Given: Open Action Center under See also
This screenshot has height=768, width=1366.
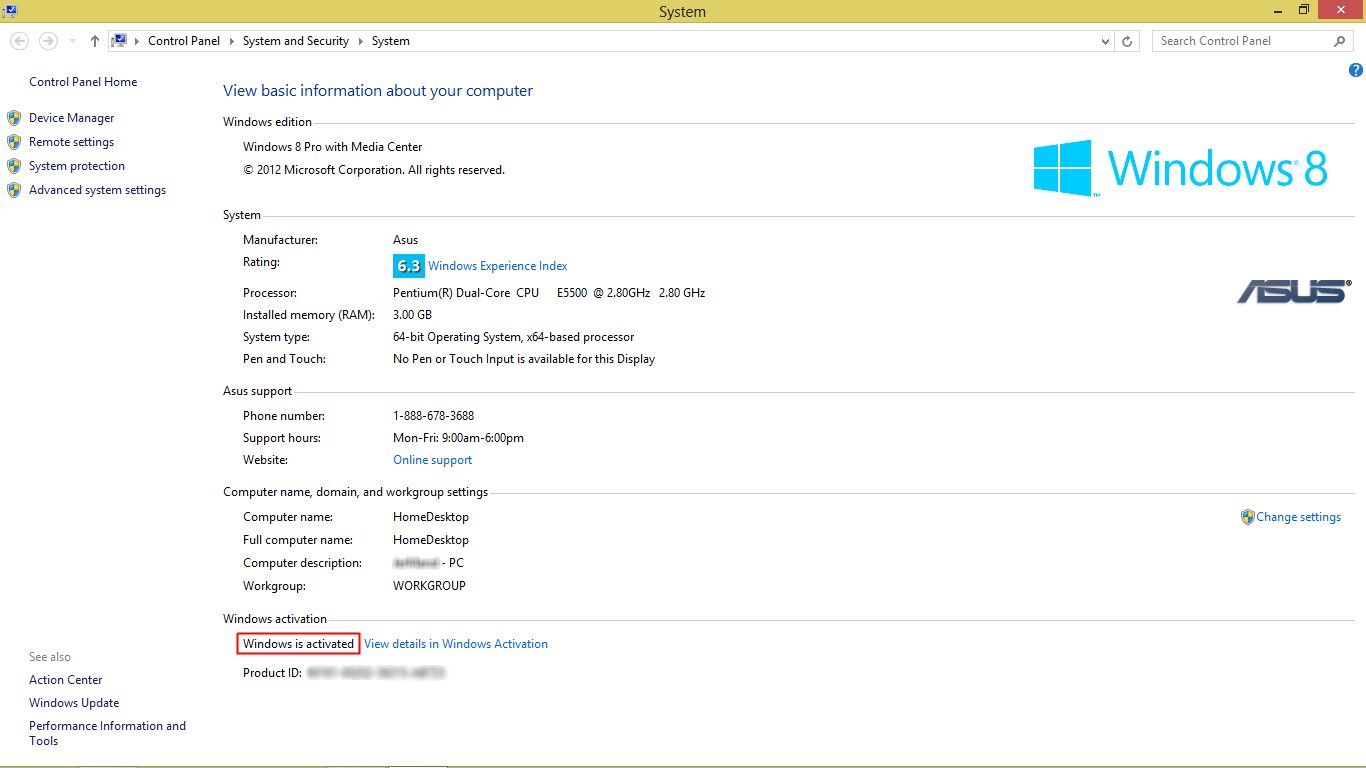Looking at the screenshot, I should (x=66, y=680).
